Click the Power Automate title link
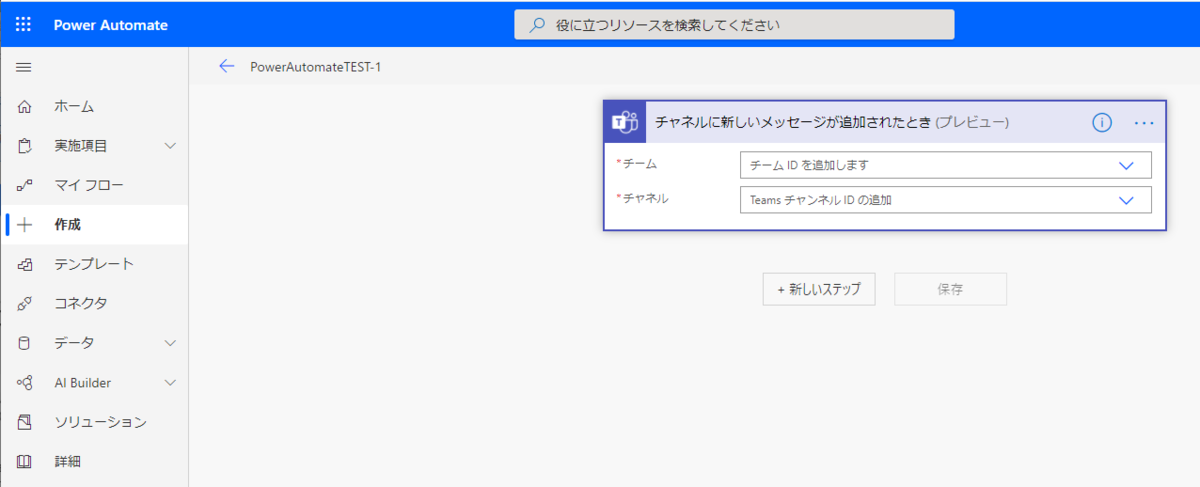 (x=110, y=25)
